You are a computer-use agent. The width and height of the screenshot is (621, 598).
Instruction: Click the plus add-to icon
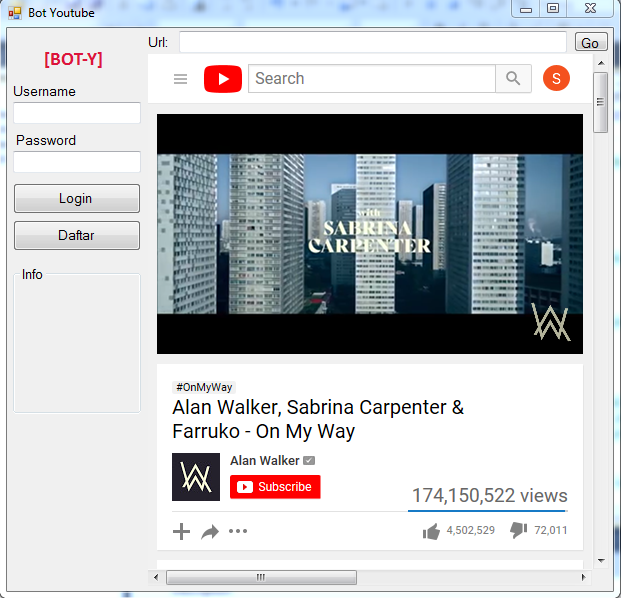point(181,531)
